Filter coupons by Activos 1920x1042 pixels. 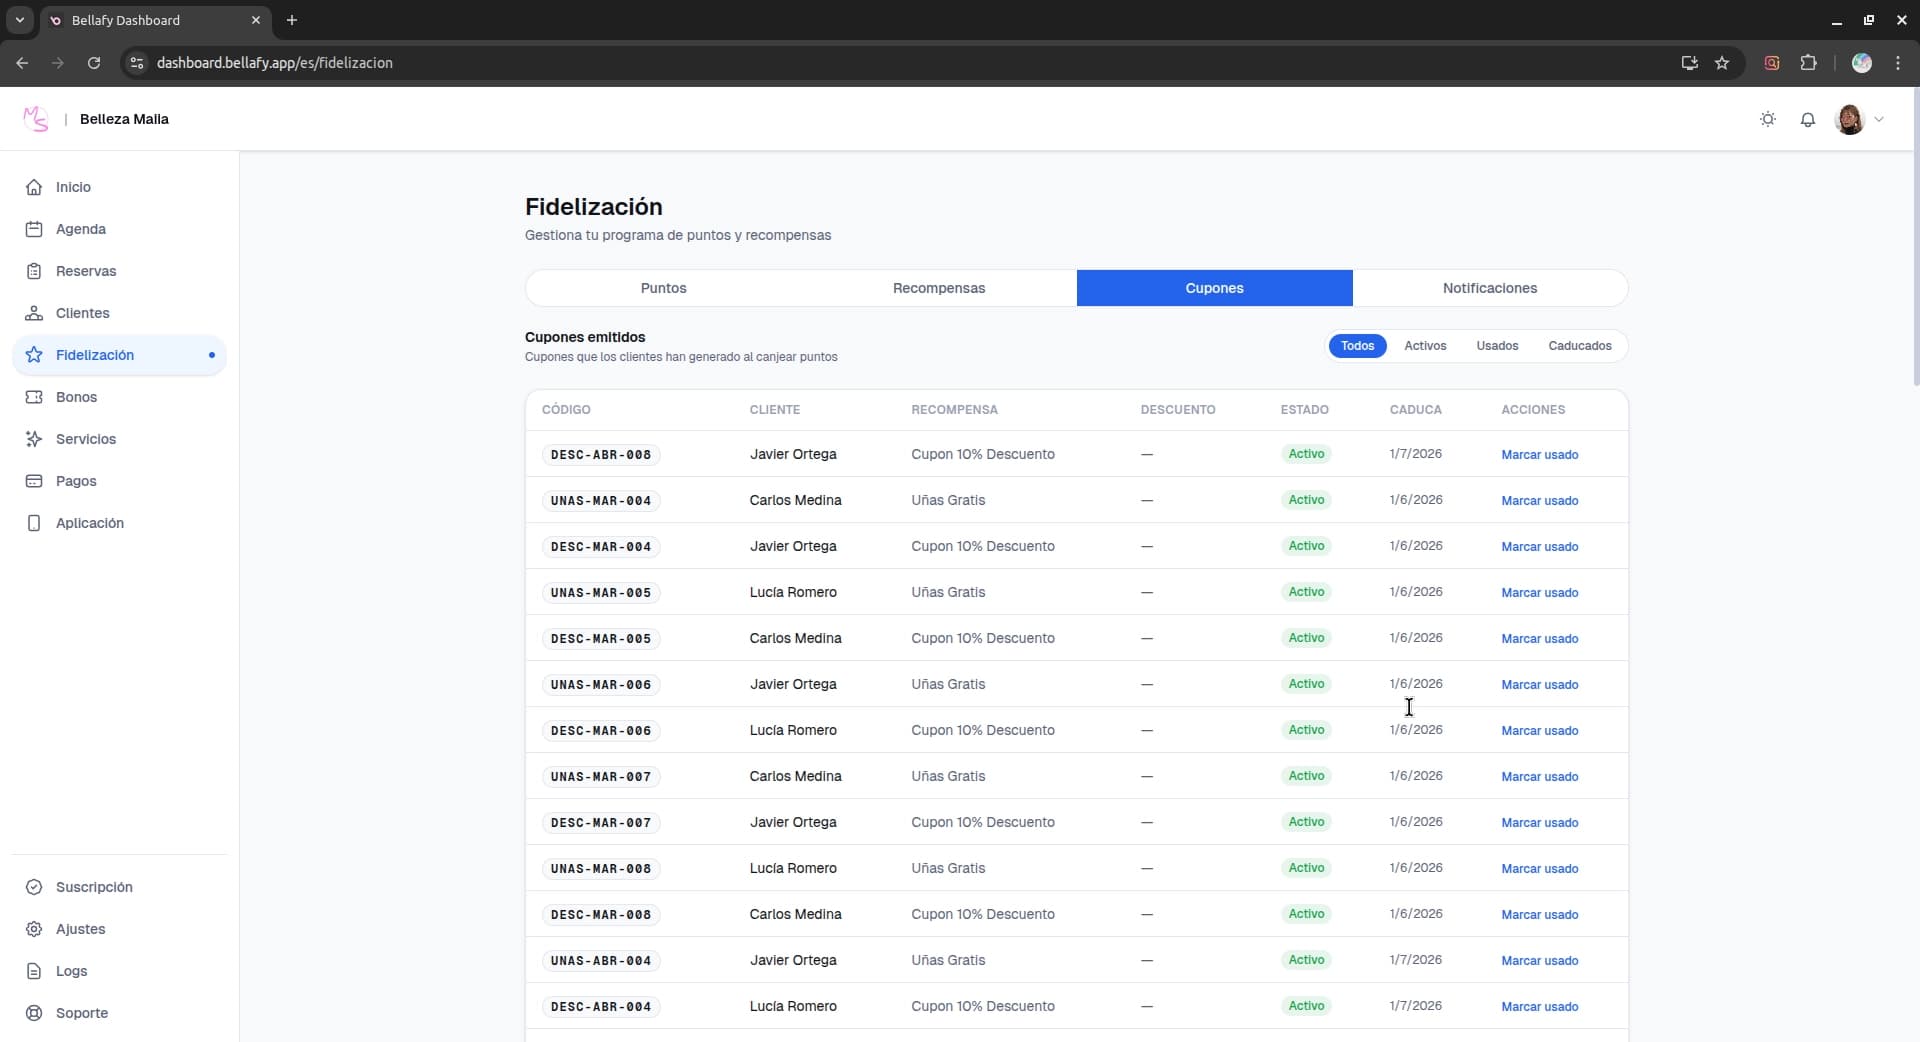[x=1424, y=346]
